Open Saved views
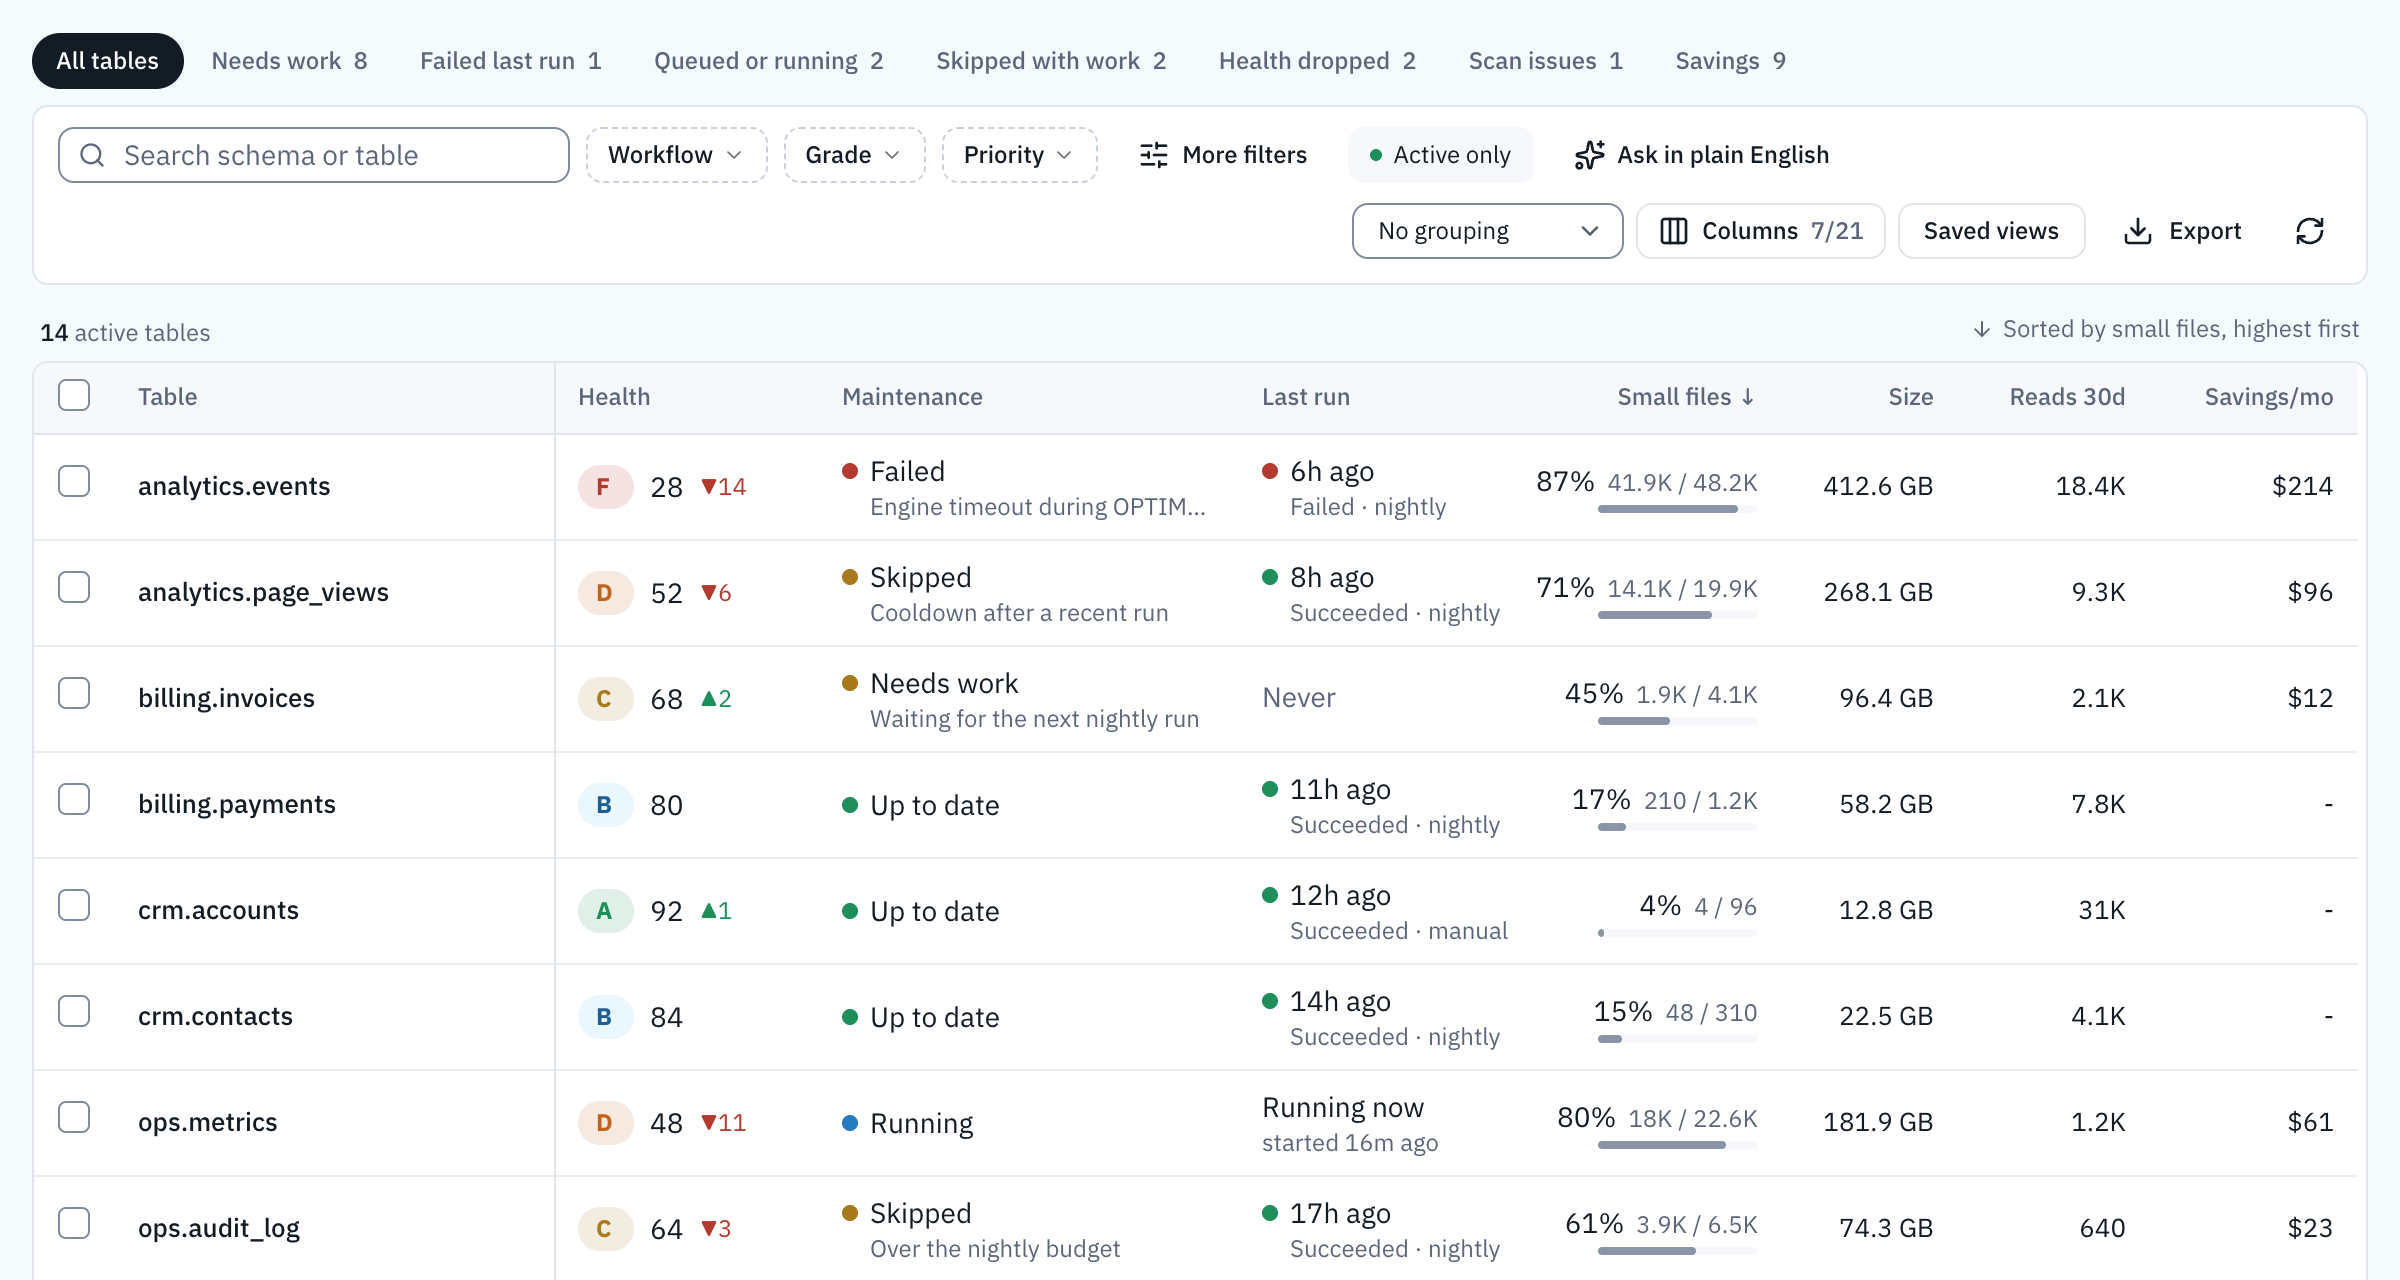 (x=1991, y=231)
